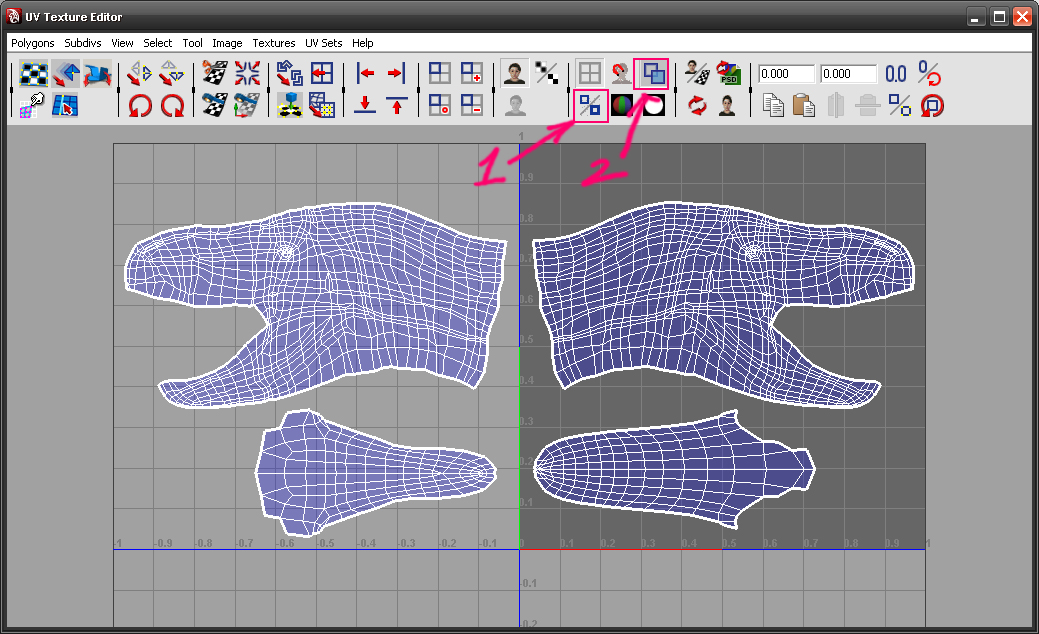Image resolution: width=1039 pixels, height=634 pixels.
Task: Click the Create PSD network icon
Action: point(729,73)
